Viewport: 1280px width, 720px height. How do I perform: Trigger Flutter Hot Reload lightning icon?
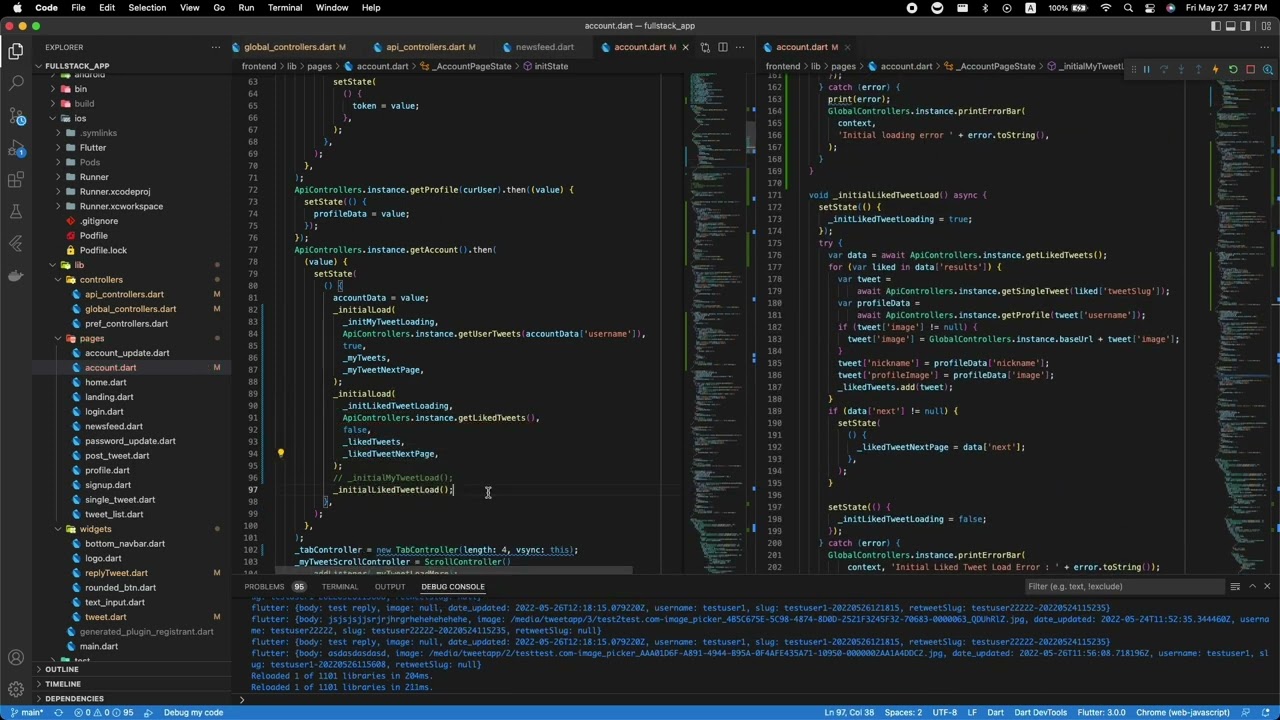tap(1215, 70)
